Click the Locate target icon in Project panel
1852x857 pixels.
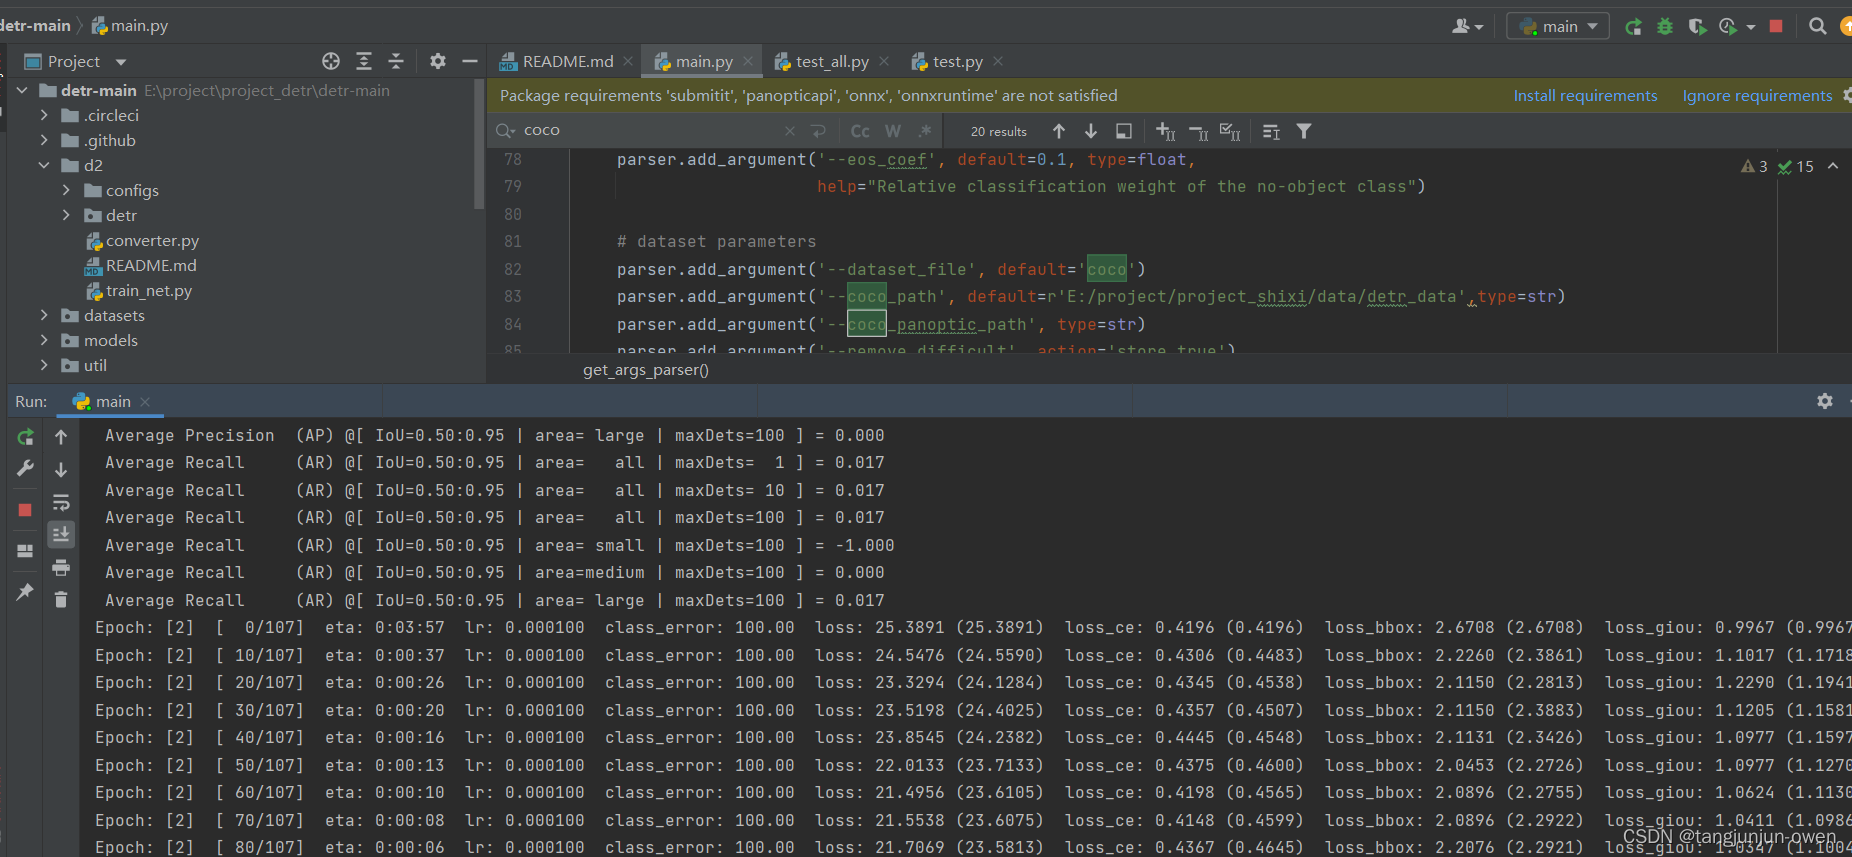click(331, 61)
